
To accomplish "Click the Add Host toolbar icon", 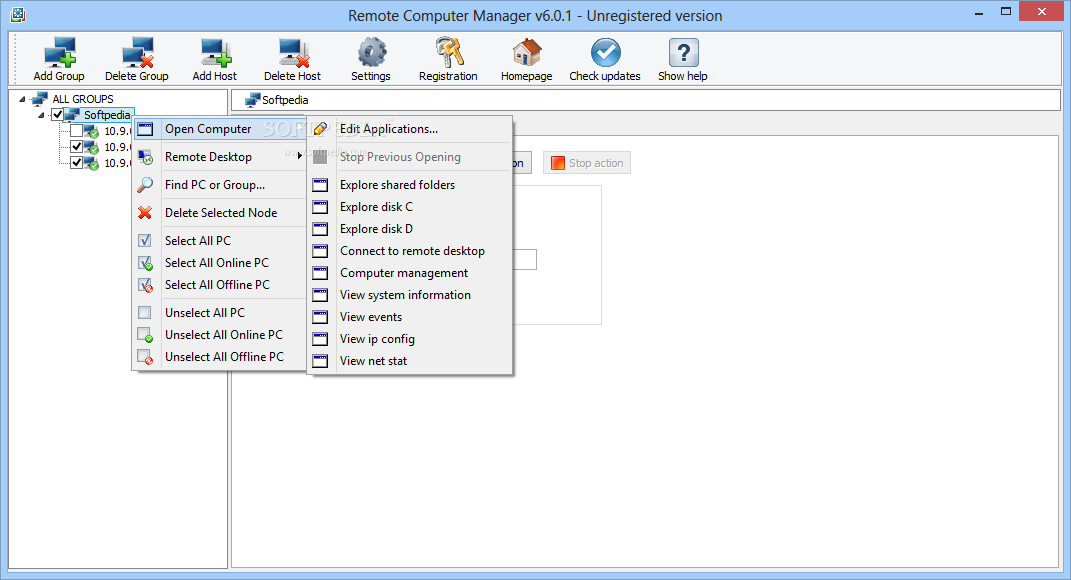I will tap(215, 53).
